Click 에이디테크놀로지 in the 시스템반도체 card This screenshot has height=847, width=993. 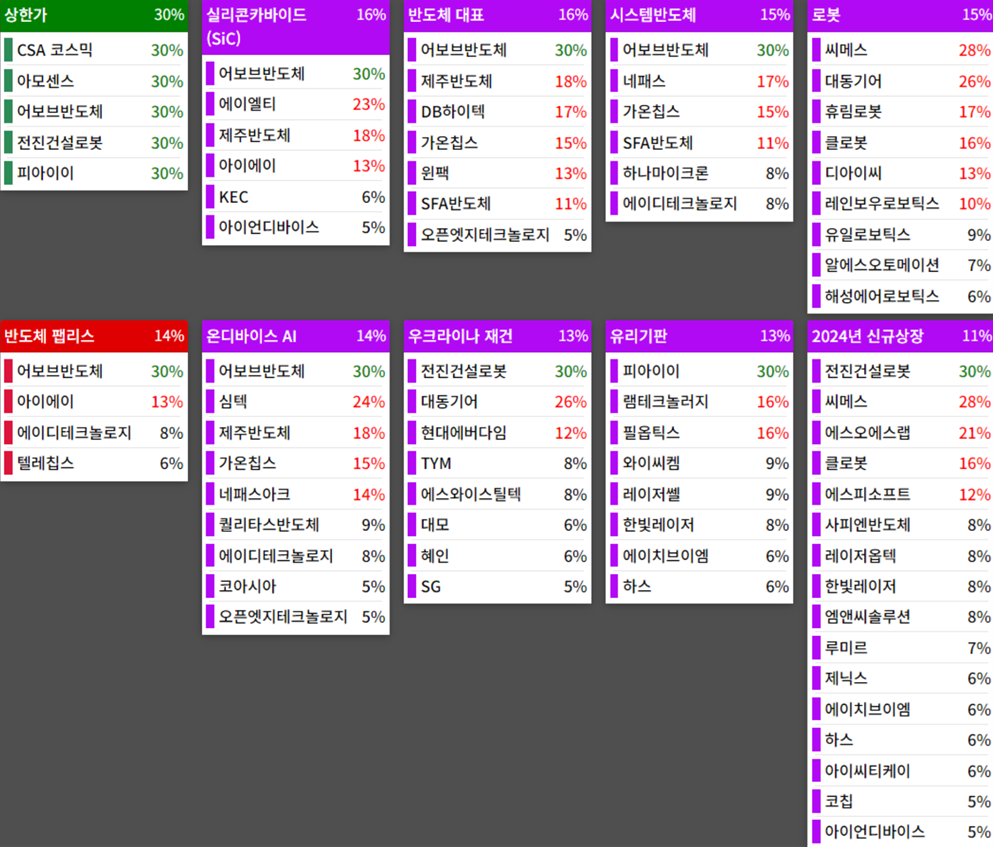tap(699, 203)
